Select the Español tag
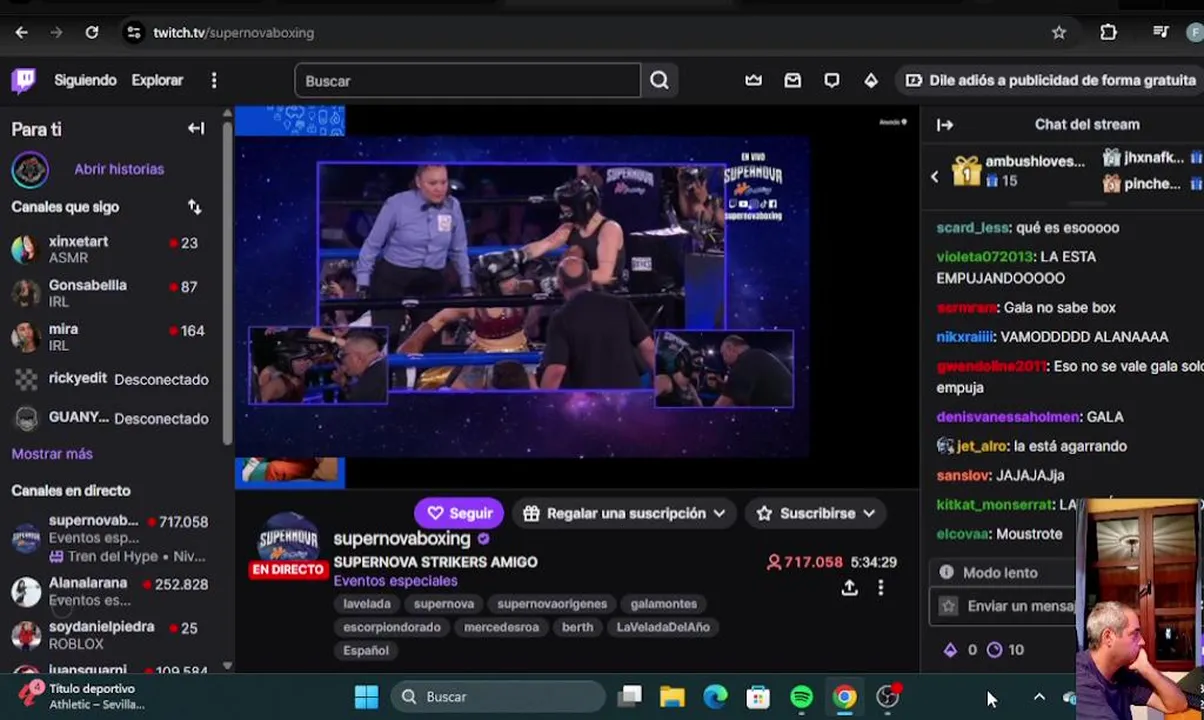Viewport: 1204px width, 720px height. 366,650
